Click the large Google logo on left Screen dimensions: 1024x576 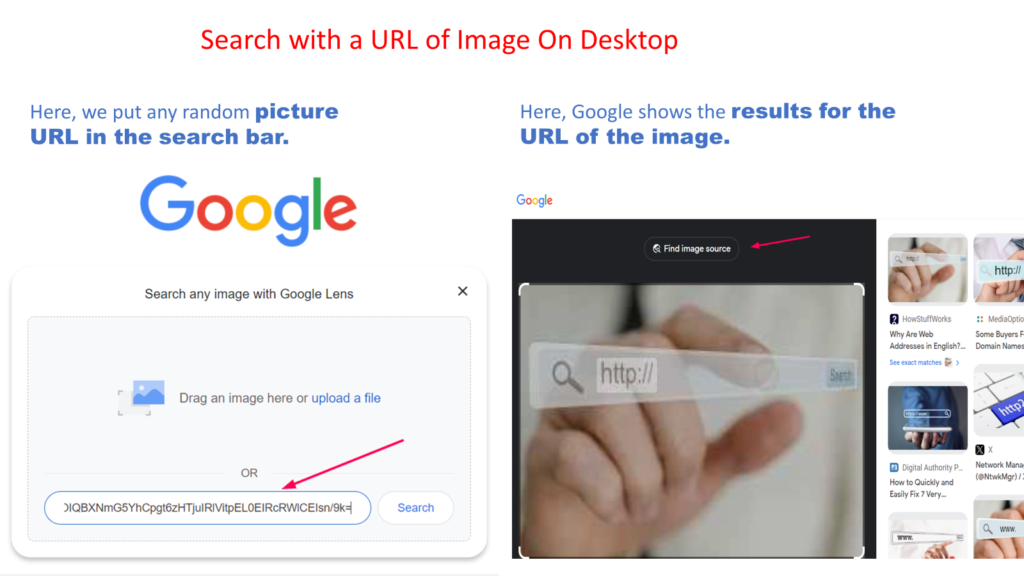[248, 210]
